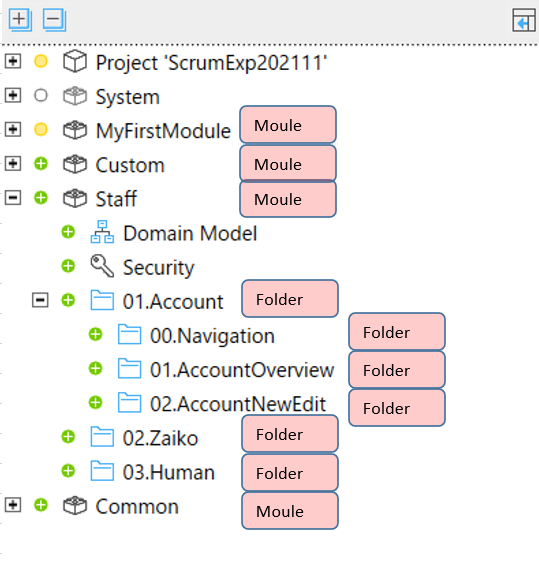539x561 pixels.
Task: Click the Folder label next to 02.AccountNewEdit
Action: [397, 408]
